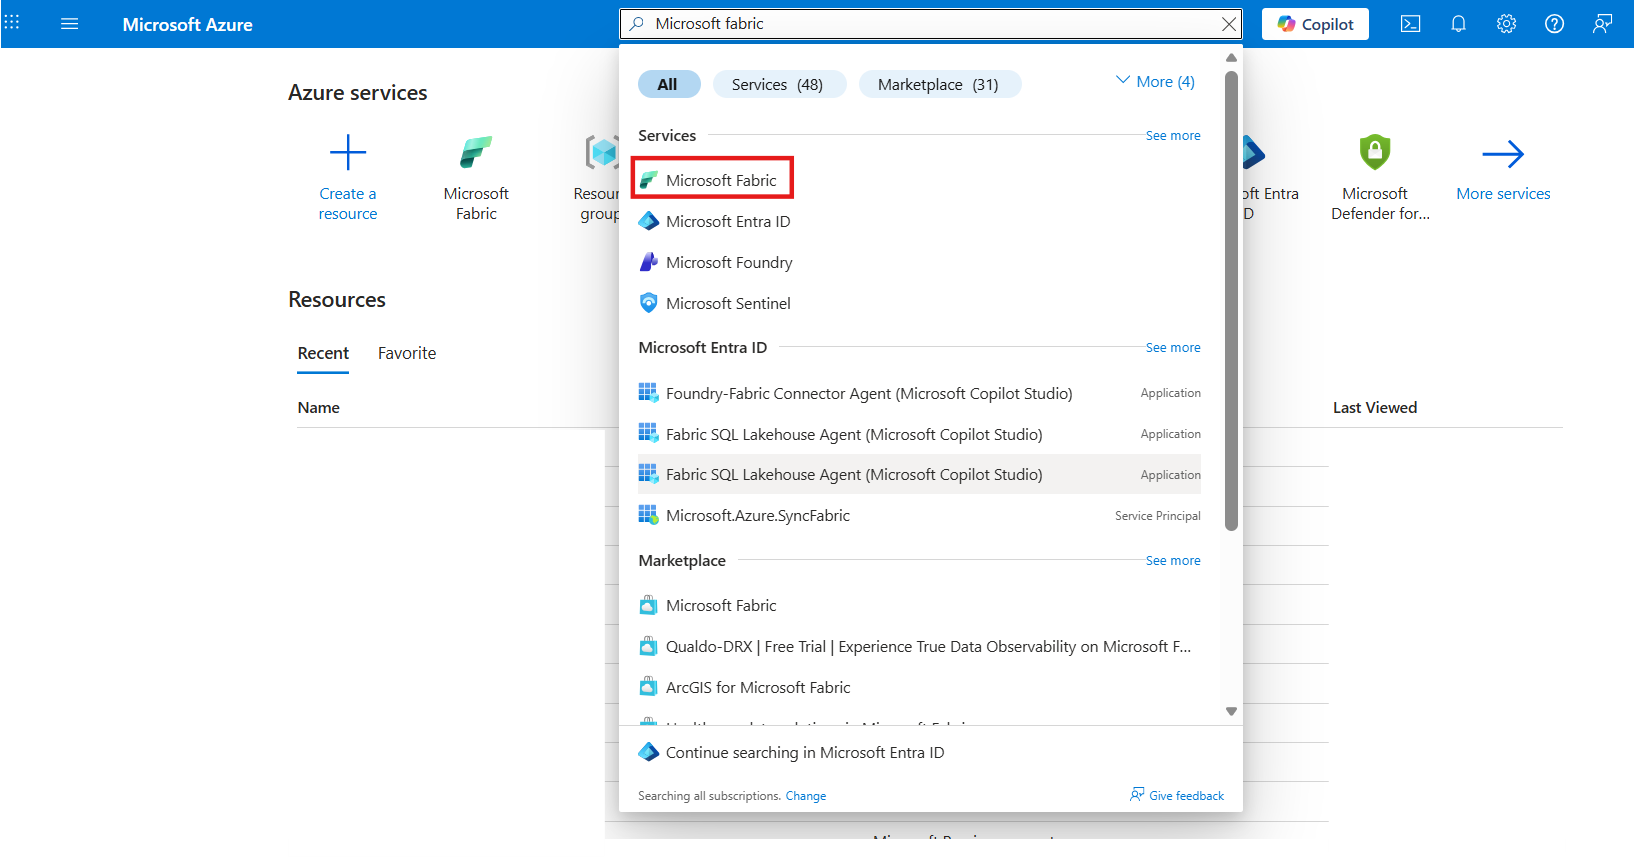1634x857 pixels.
Task: Filter results by Marketplace (31)
Action: coord(939,85)
